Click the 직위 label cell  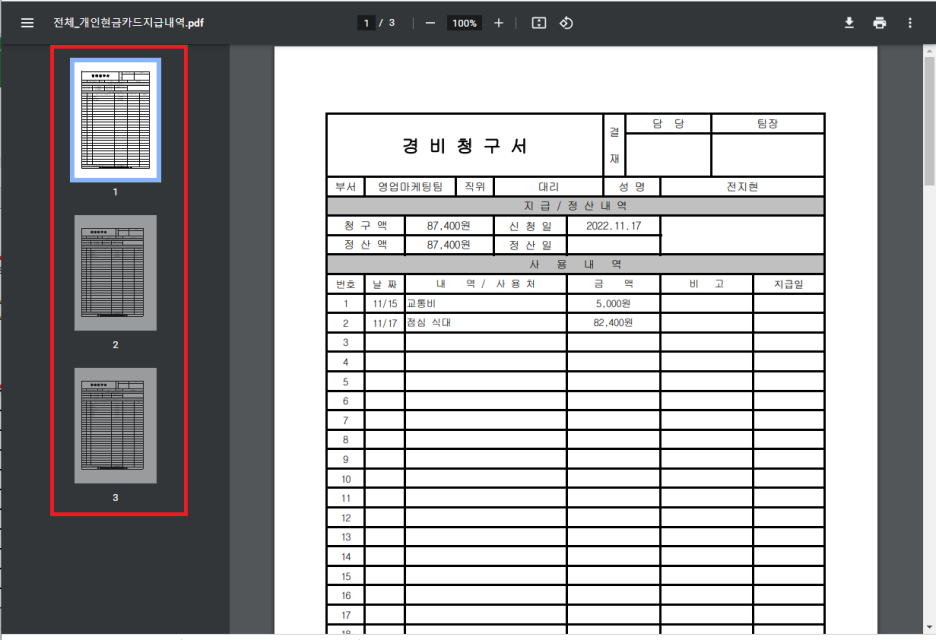(x=475, y=186)
